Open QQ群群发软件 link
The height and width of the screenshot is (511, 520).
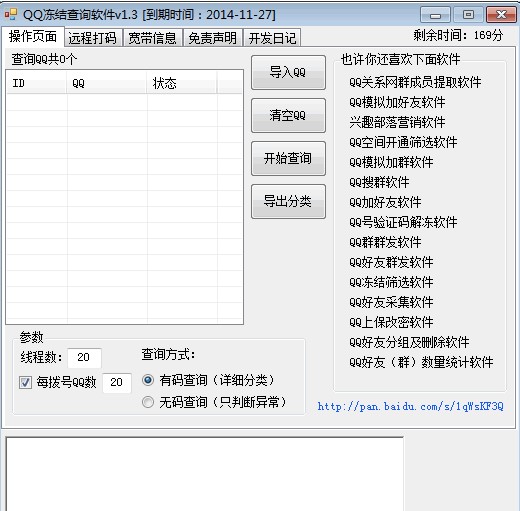click(x=385, y=242)
